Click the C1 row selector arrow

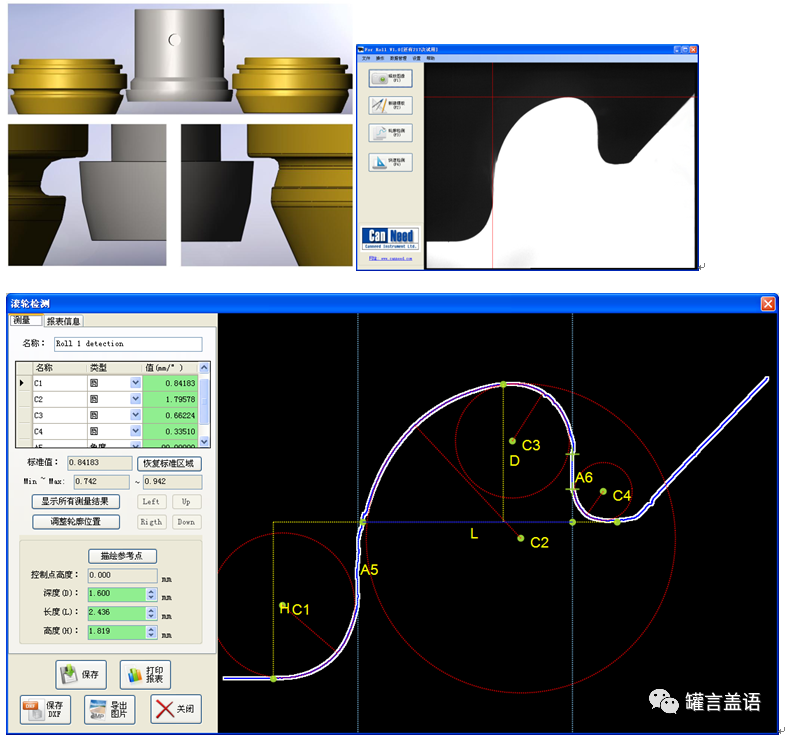coord(24,383)
